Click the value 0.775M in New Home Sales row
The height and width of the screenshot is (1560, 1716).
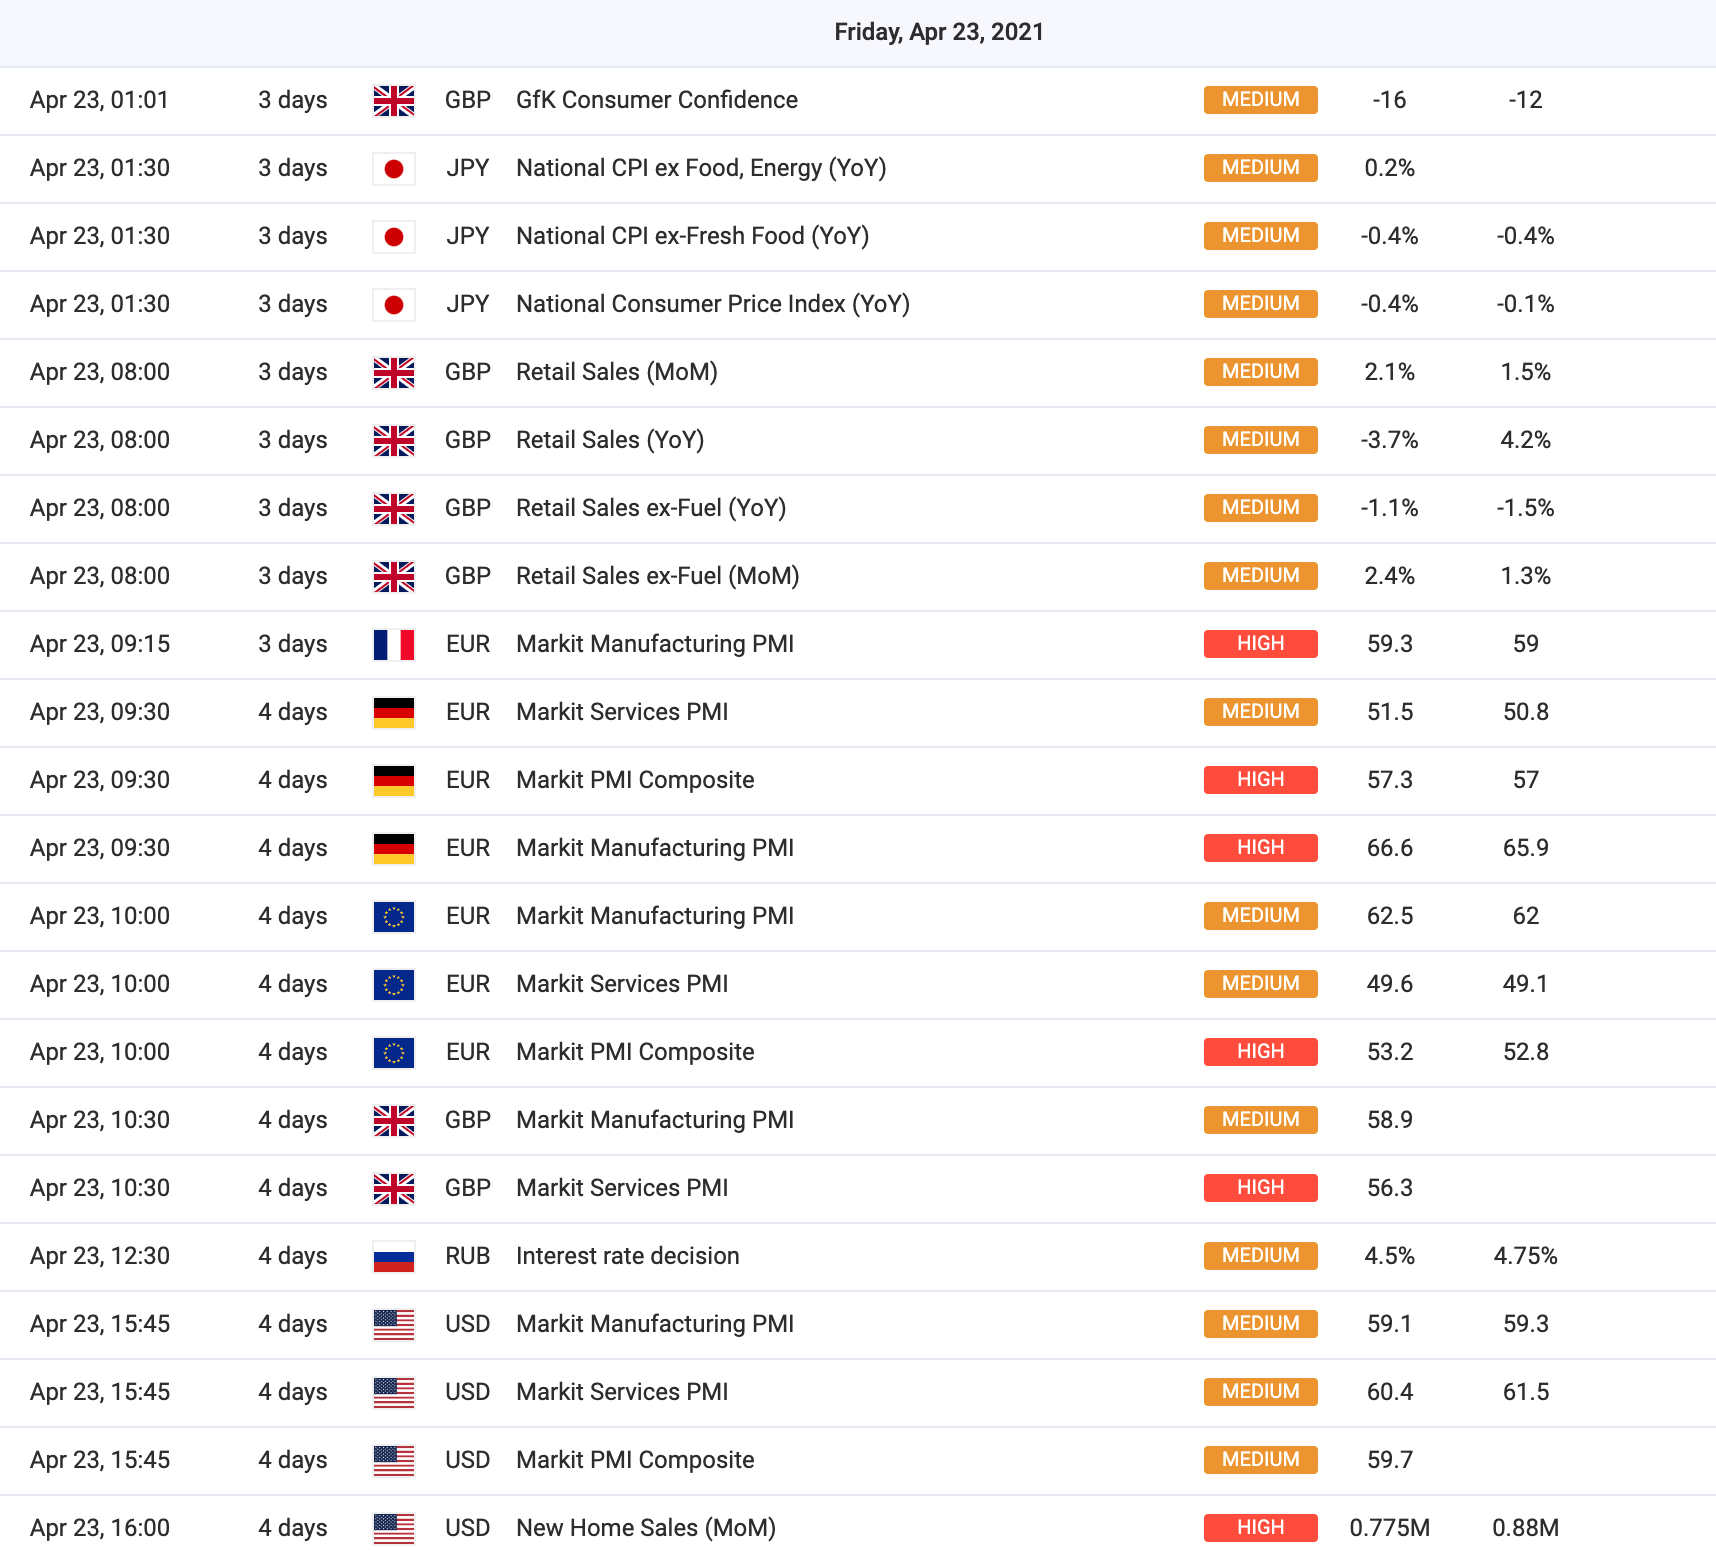click(1389, 1528)
